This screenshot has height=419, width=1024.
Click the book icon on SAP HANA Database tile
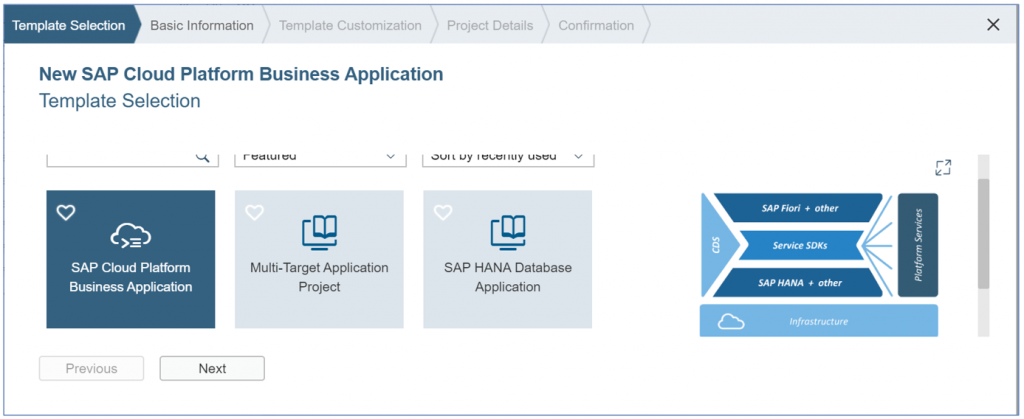tap(507, 233)
